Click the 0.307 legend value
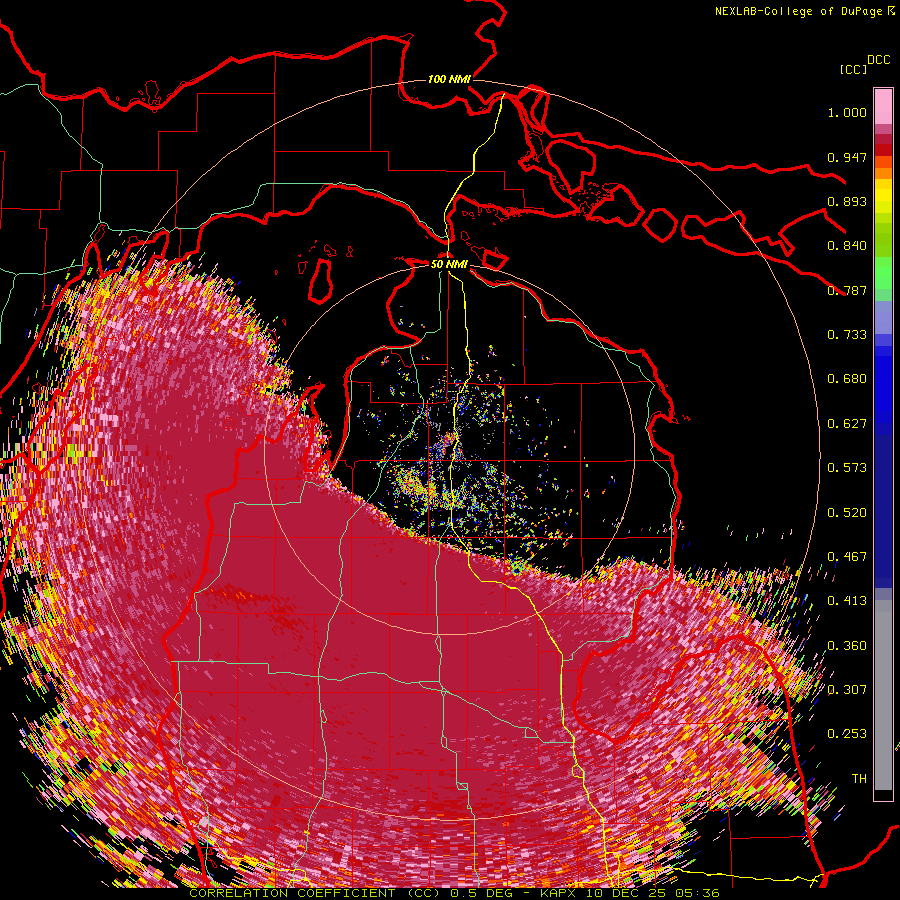Screen dimensions: 900x900 (847, 690)
